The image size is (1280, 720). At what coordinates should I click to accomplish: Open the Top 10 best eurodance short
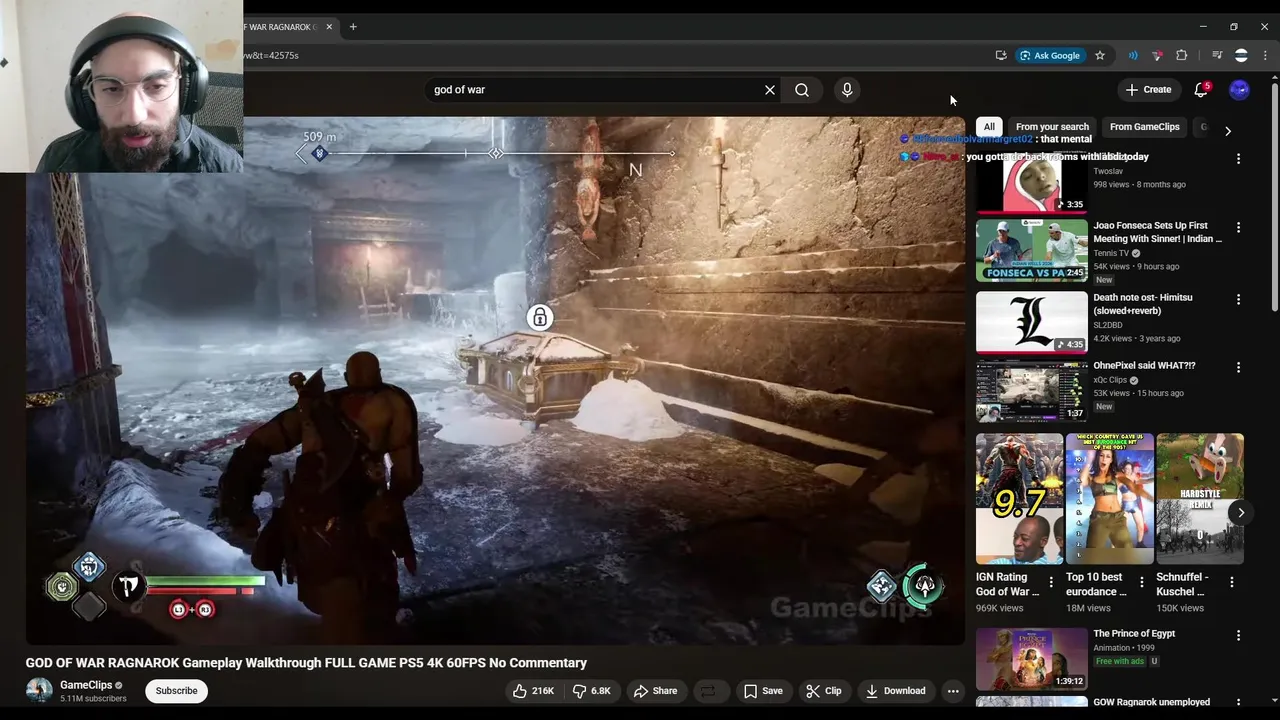pyautogui.click(x=1109, y=499)
